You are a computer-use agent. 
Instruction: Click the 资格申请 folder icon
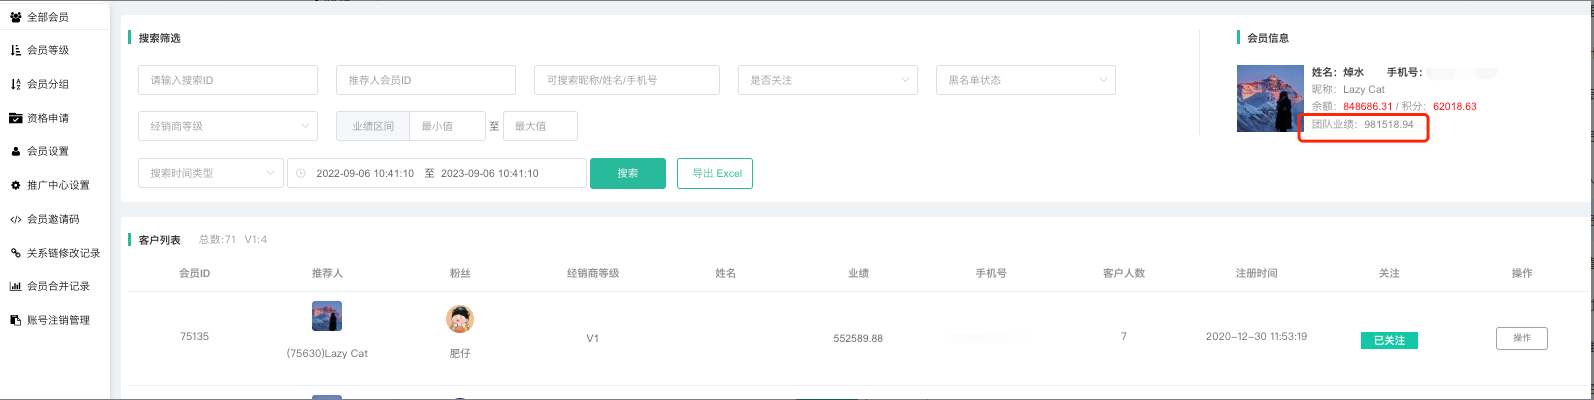pyautogui.click(x=16, y=118)
